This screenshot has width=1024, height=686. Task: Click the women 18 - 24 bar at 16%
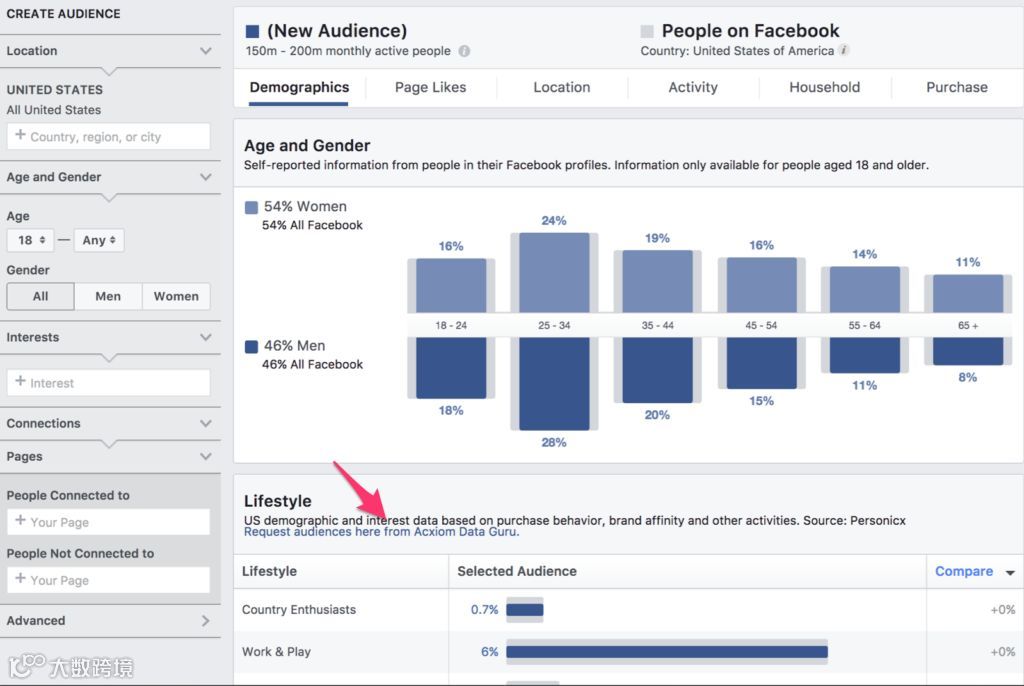coord(451,286)
